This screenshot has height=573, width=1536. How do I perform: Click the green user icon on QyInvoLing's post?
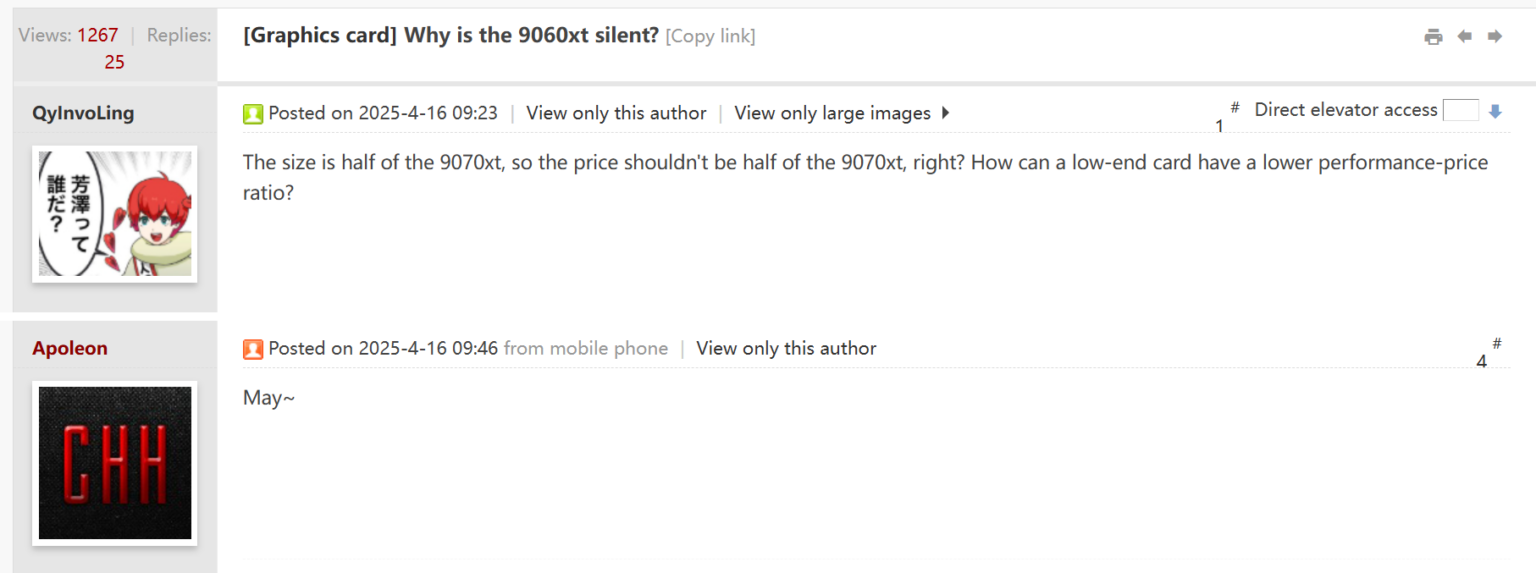point(253,114)
